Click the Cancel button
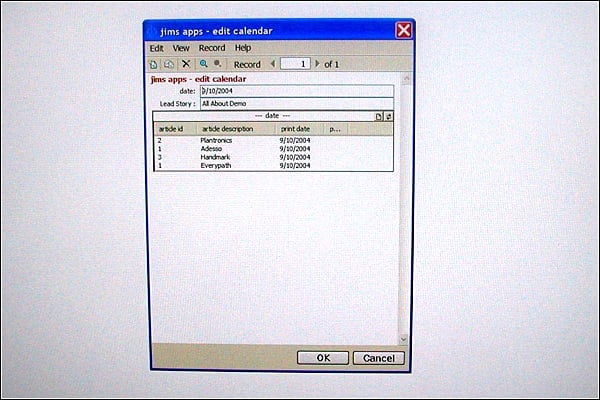This screenshot has width=600, height=400. pyautogui.click(x=379, y=358)
